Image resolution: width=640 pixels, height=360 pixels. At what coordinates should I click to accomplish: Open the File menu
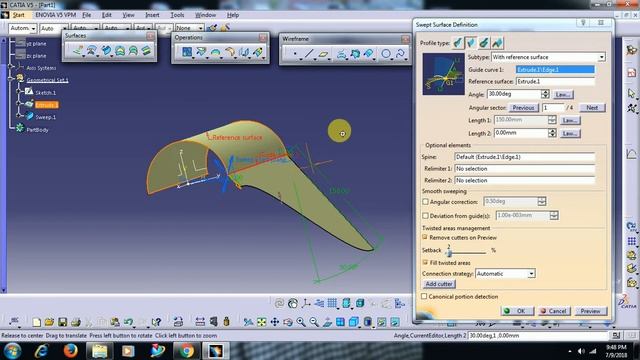[87, 15]
